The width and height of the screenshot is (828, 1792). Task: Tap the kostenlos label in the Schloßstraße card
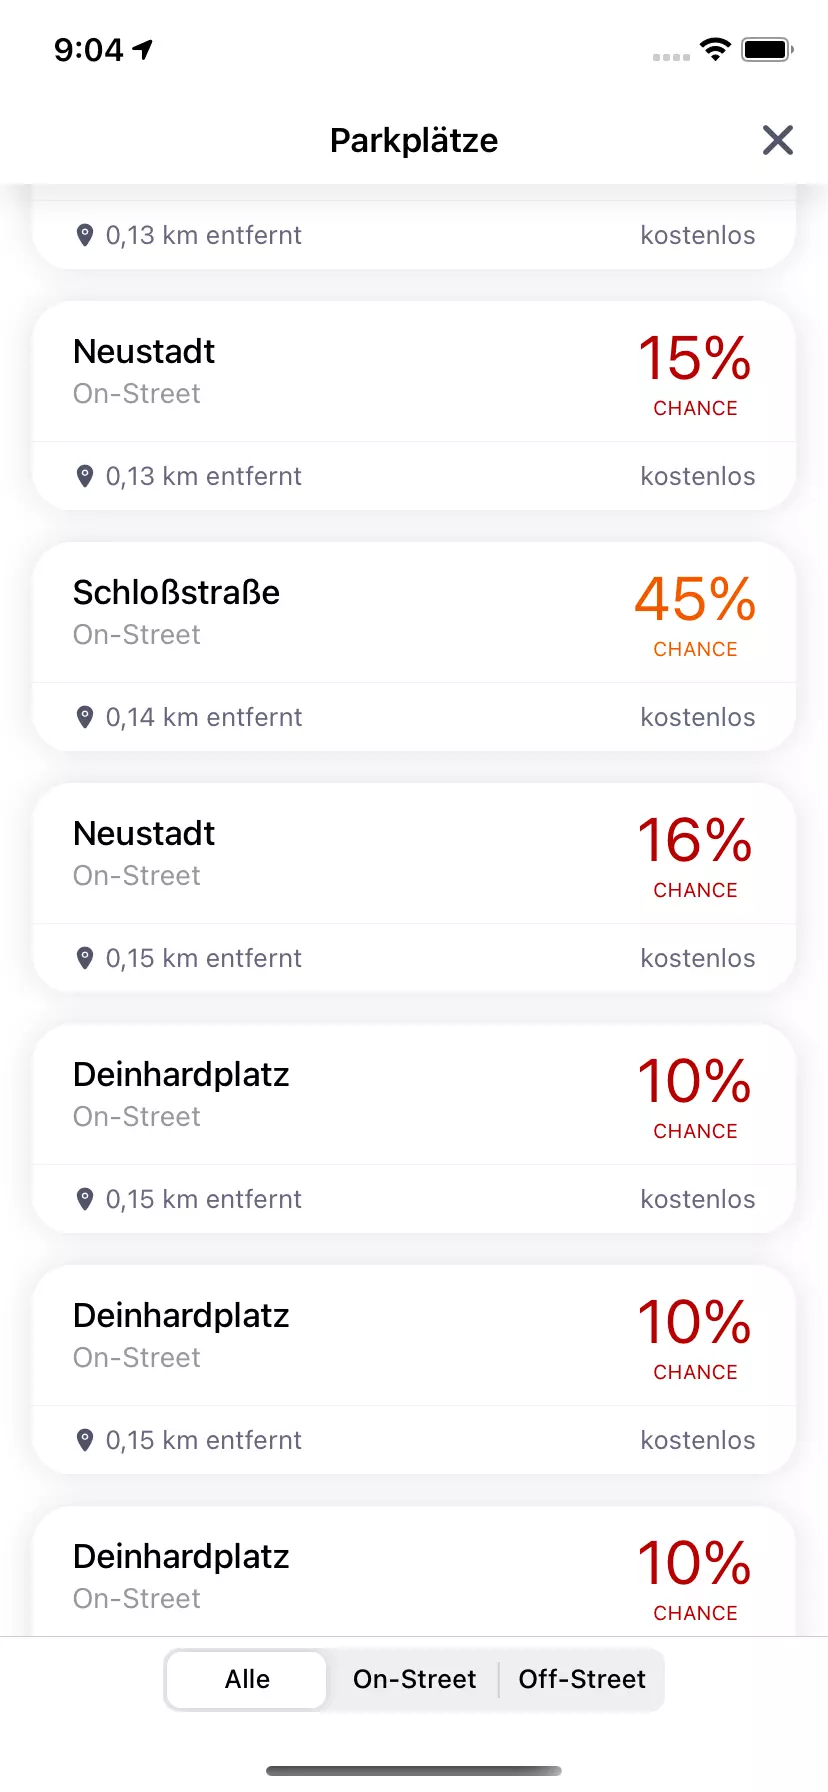[697, 717]
